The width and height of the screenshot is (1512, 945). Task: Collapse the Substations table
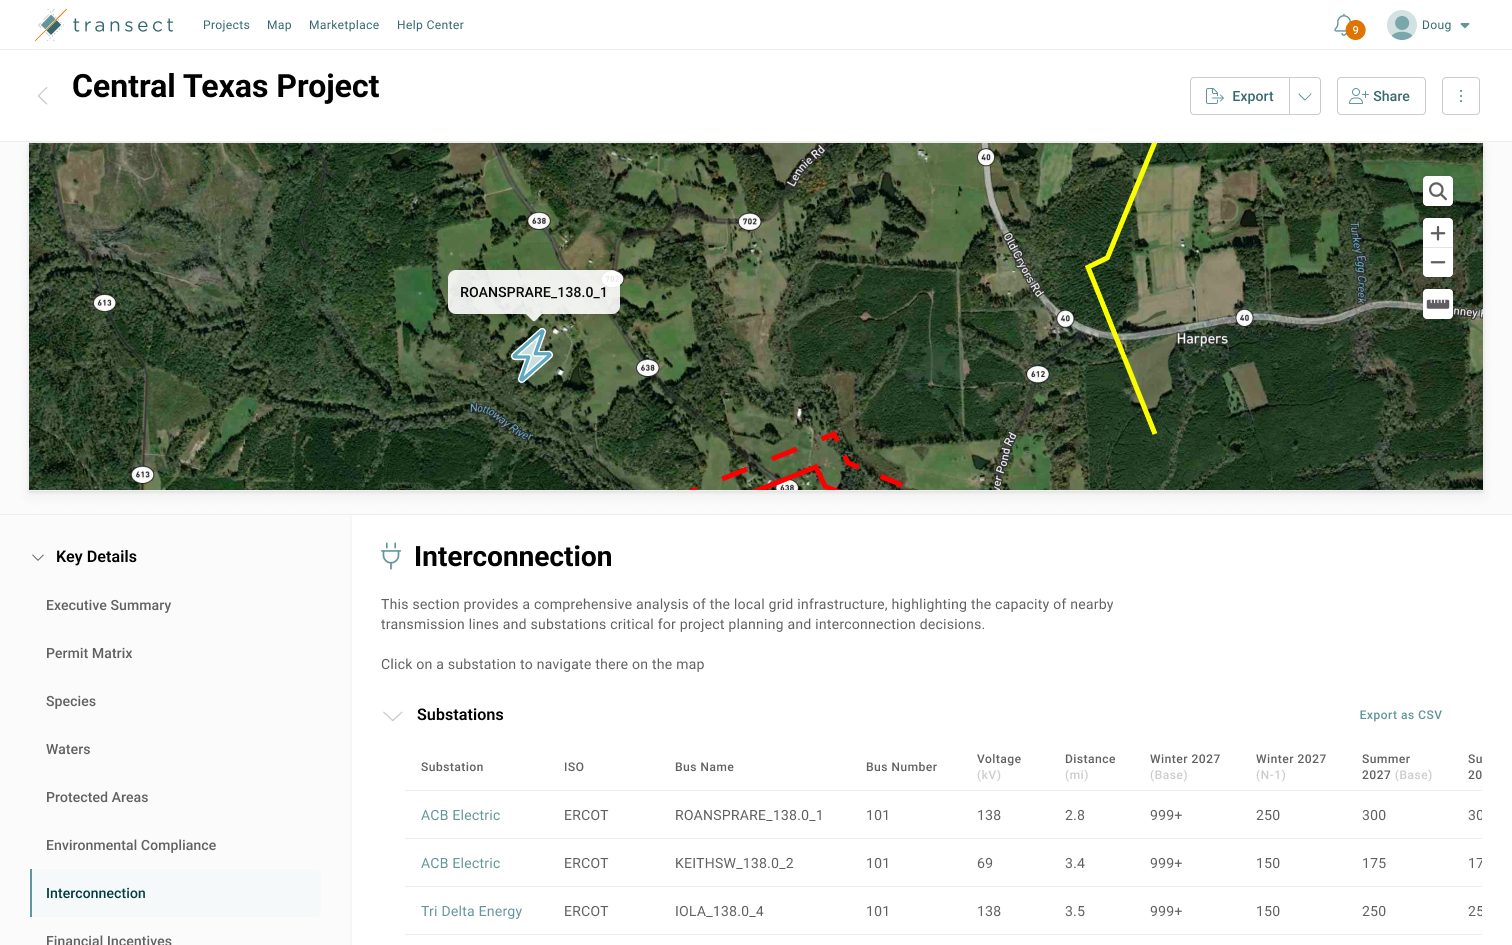tap(393, 715)
